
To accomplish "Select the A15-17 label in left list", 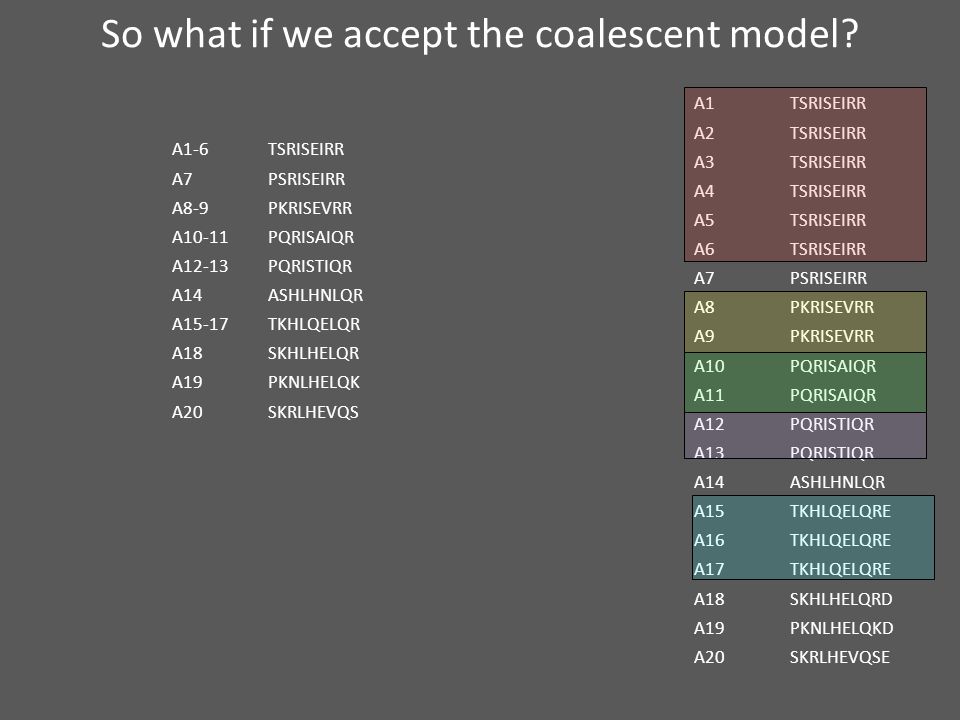I will [200, 324].
